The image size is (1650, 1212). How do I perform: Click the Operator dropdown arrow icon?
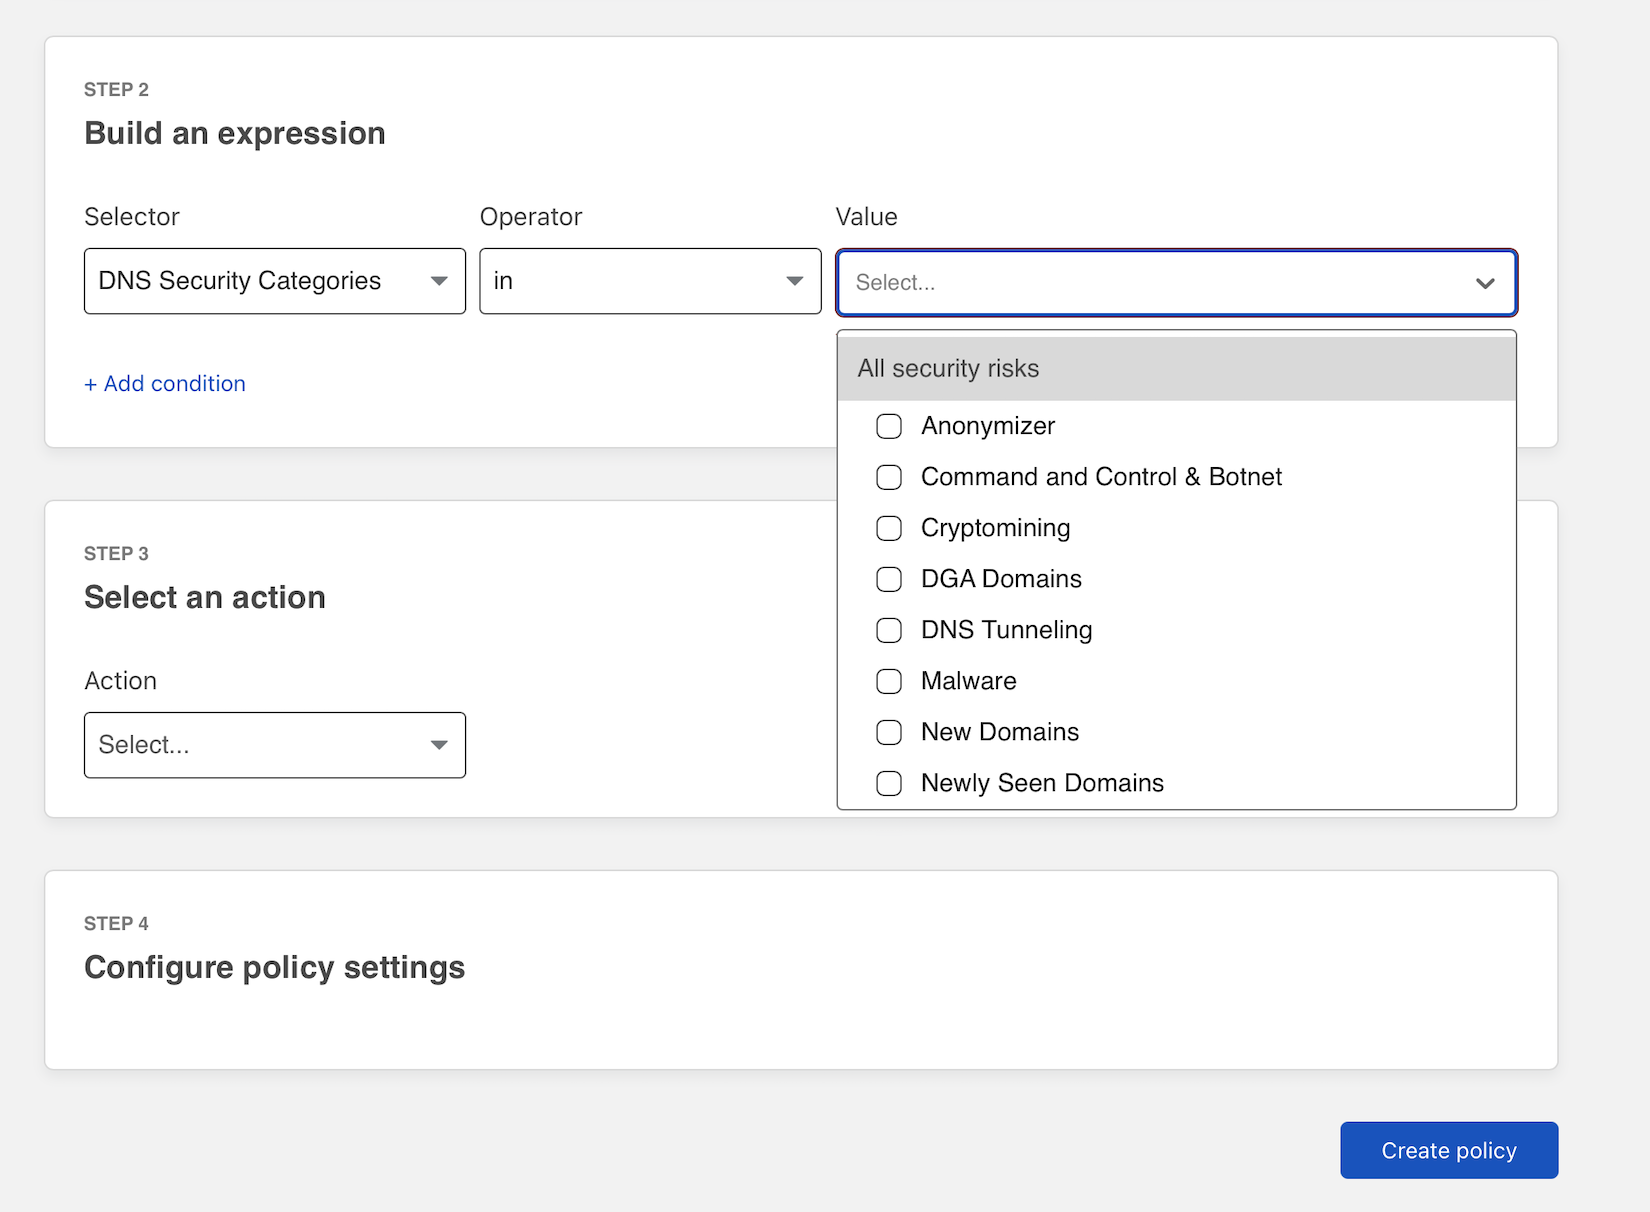pos(795,281)
